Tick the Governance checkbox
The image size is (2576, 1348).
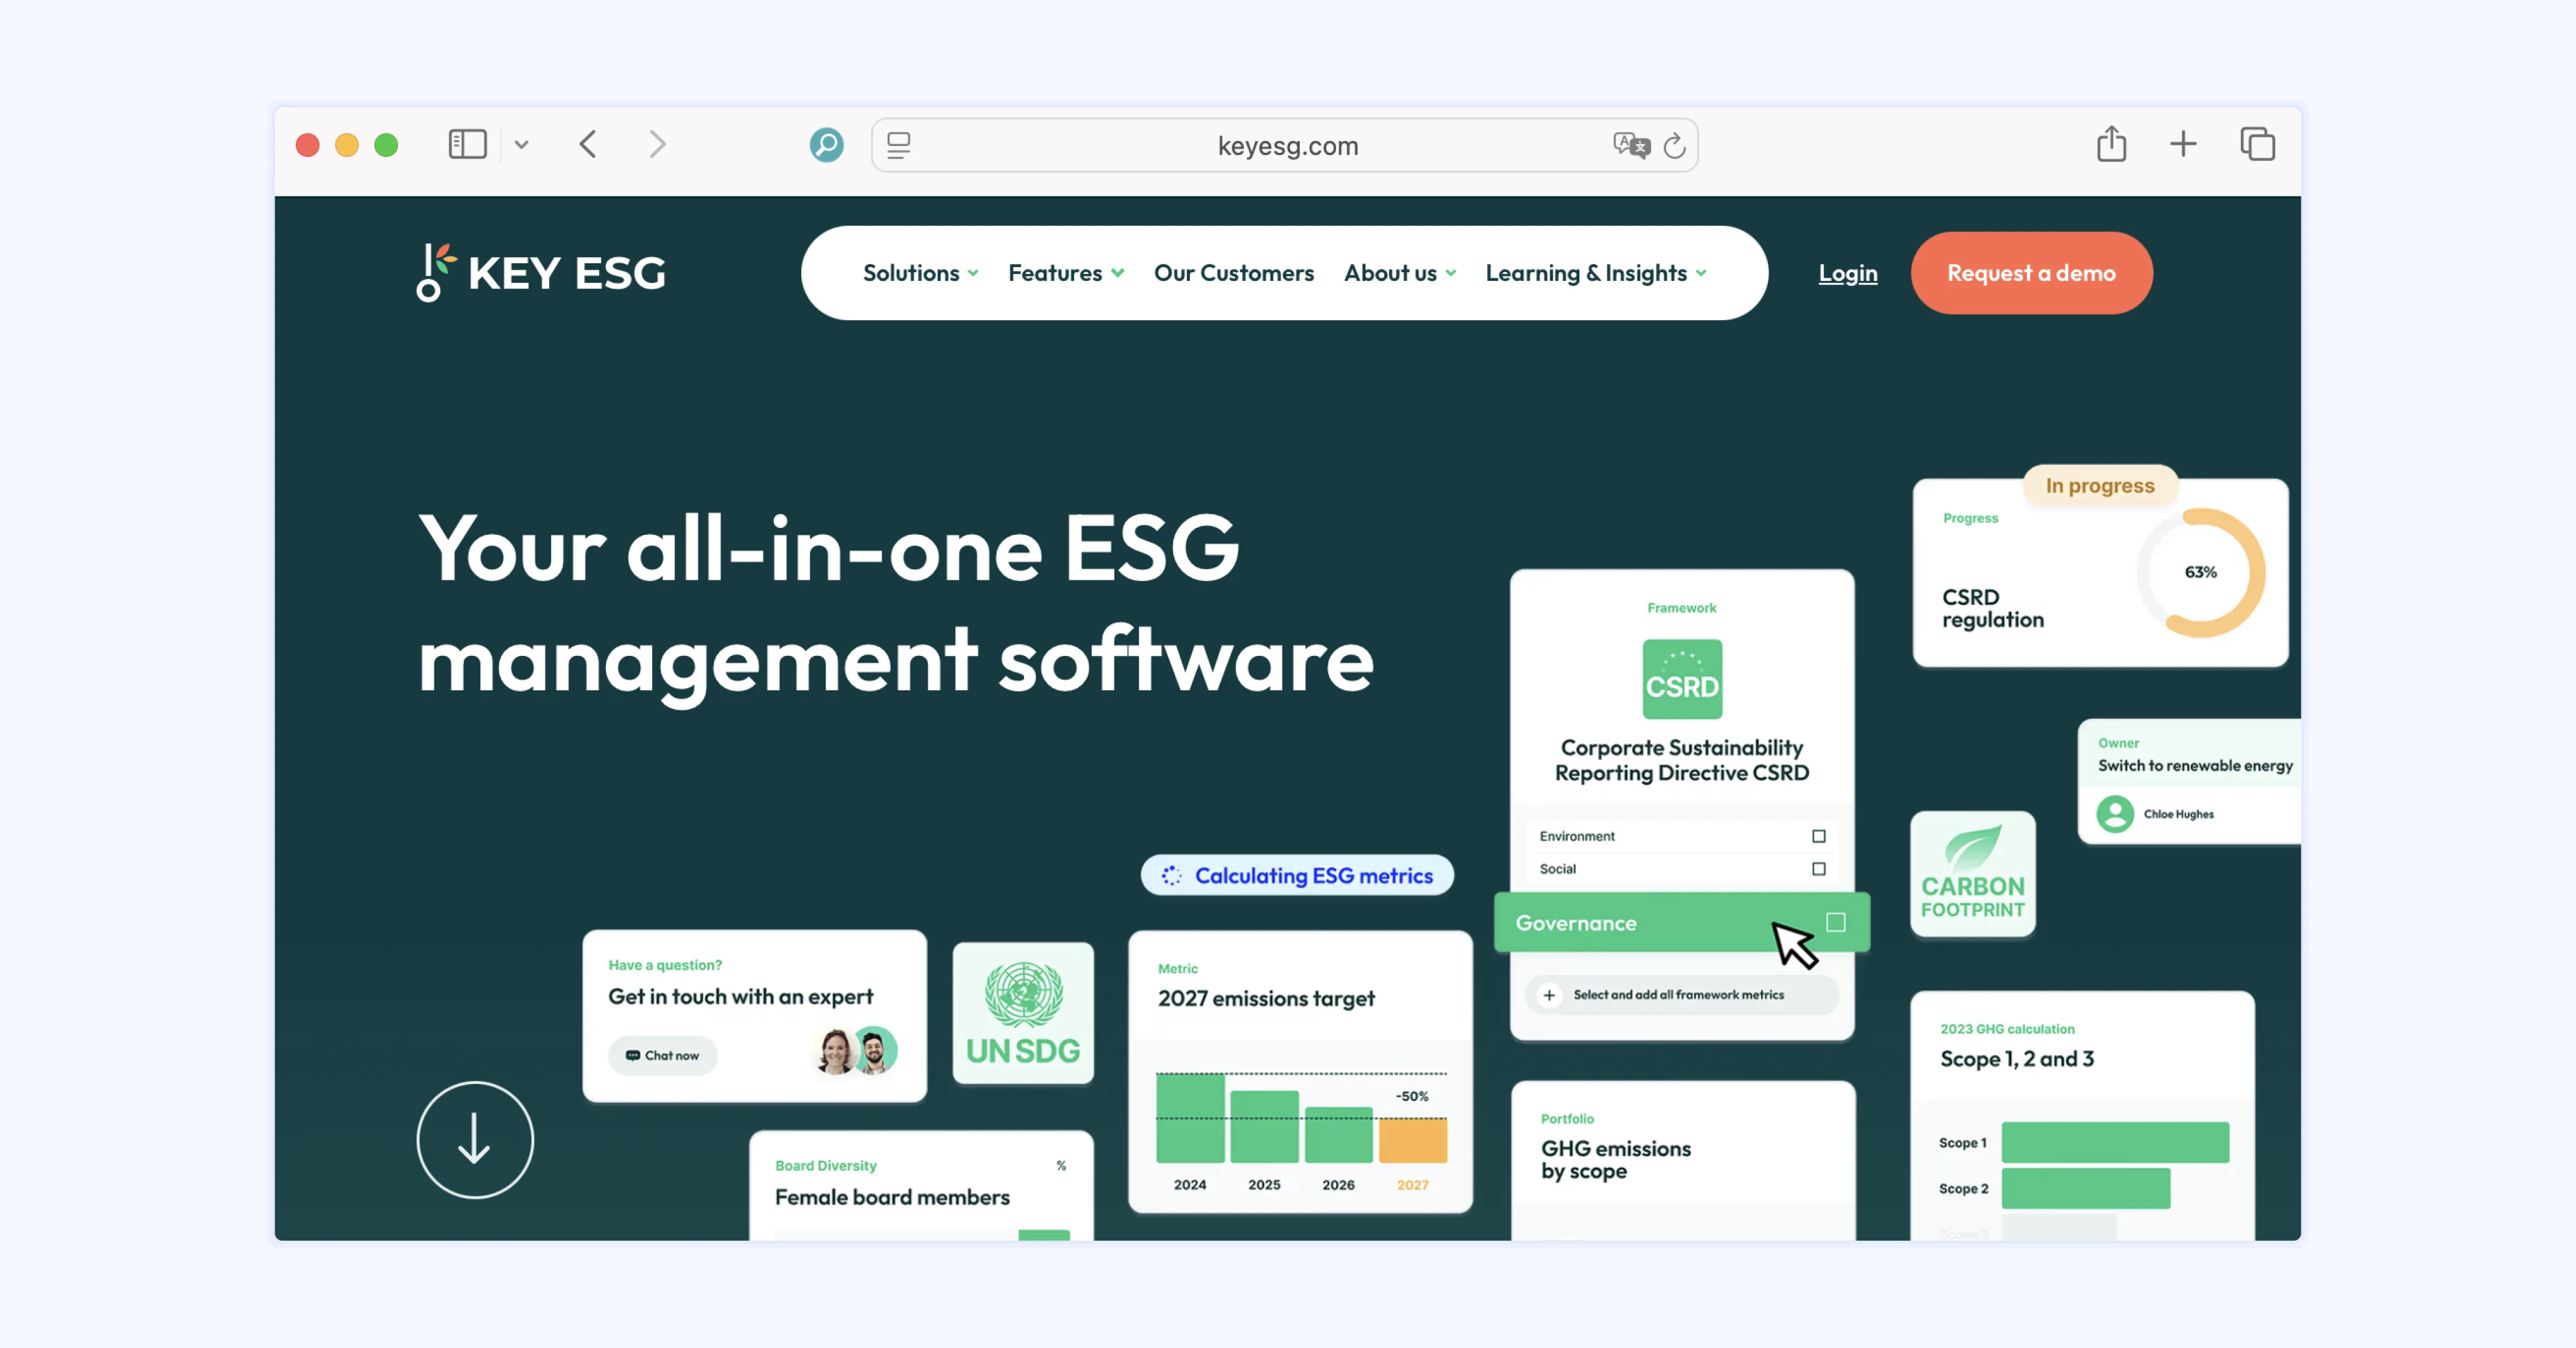pyautogui.click(x=1835, y=922)
